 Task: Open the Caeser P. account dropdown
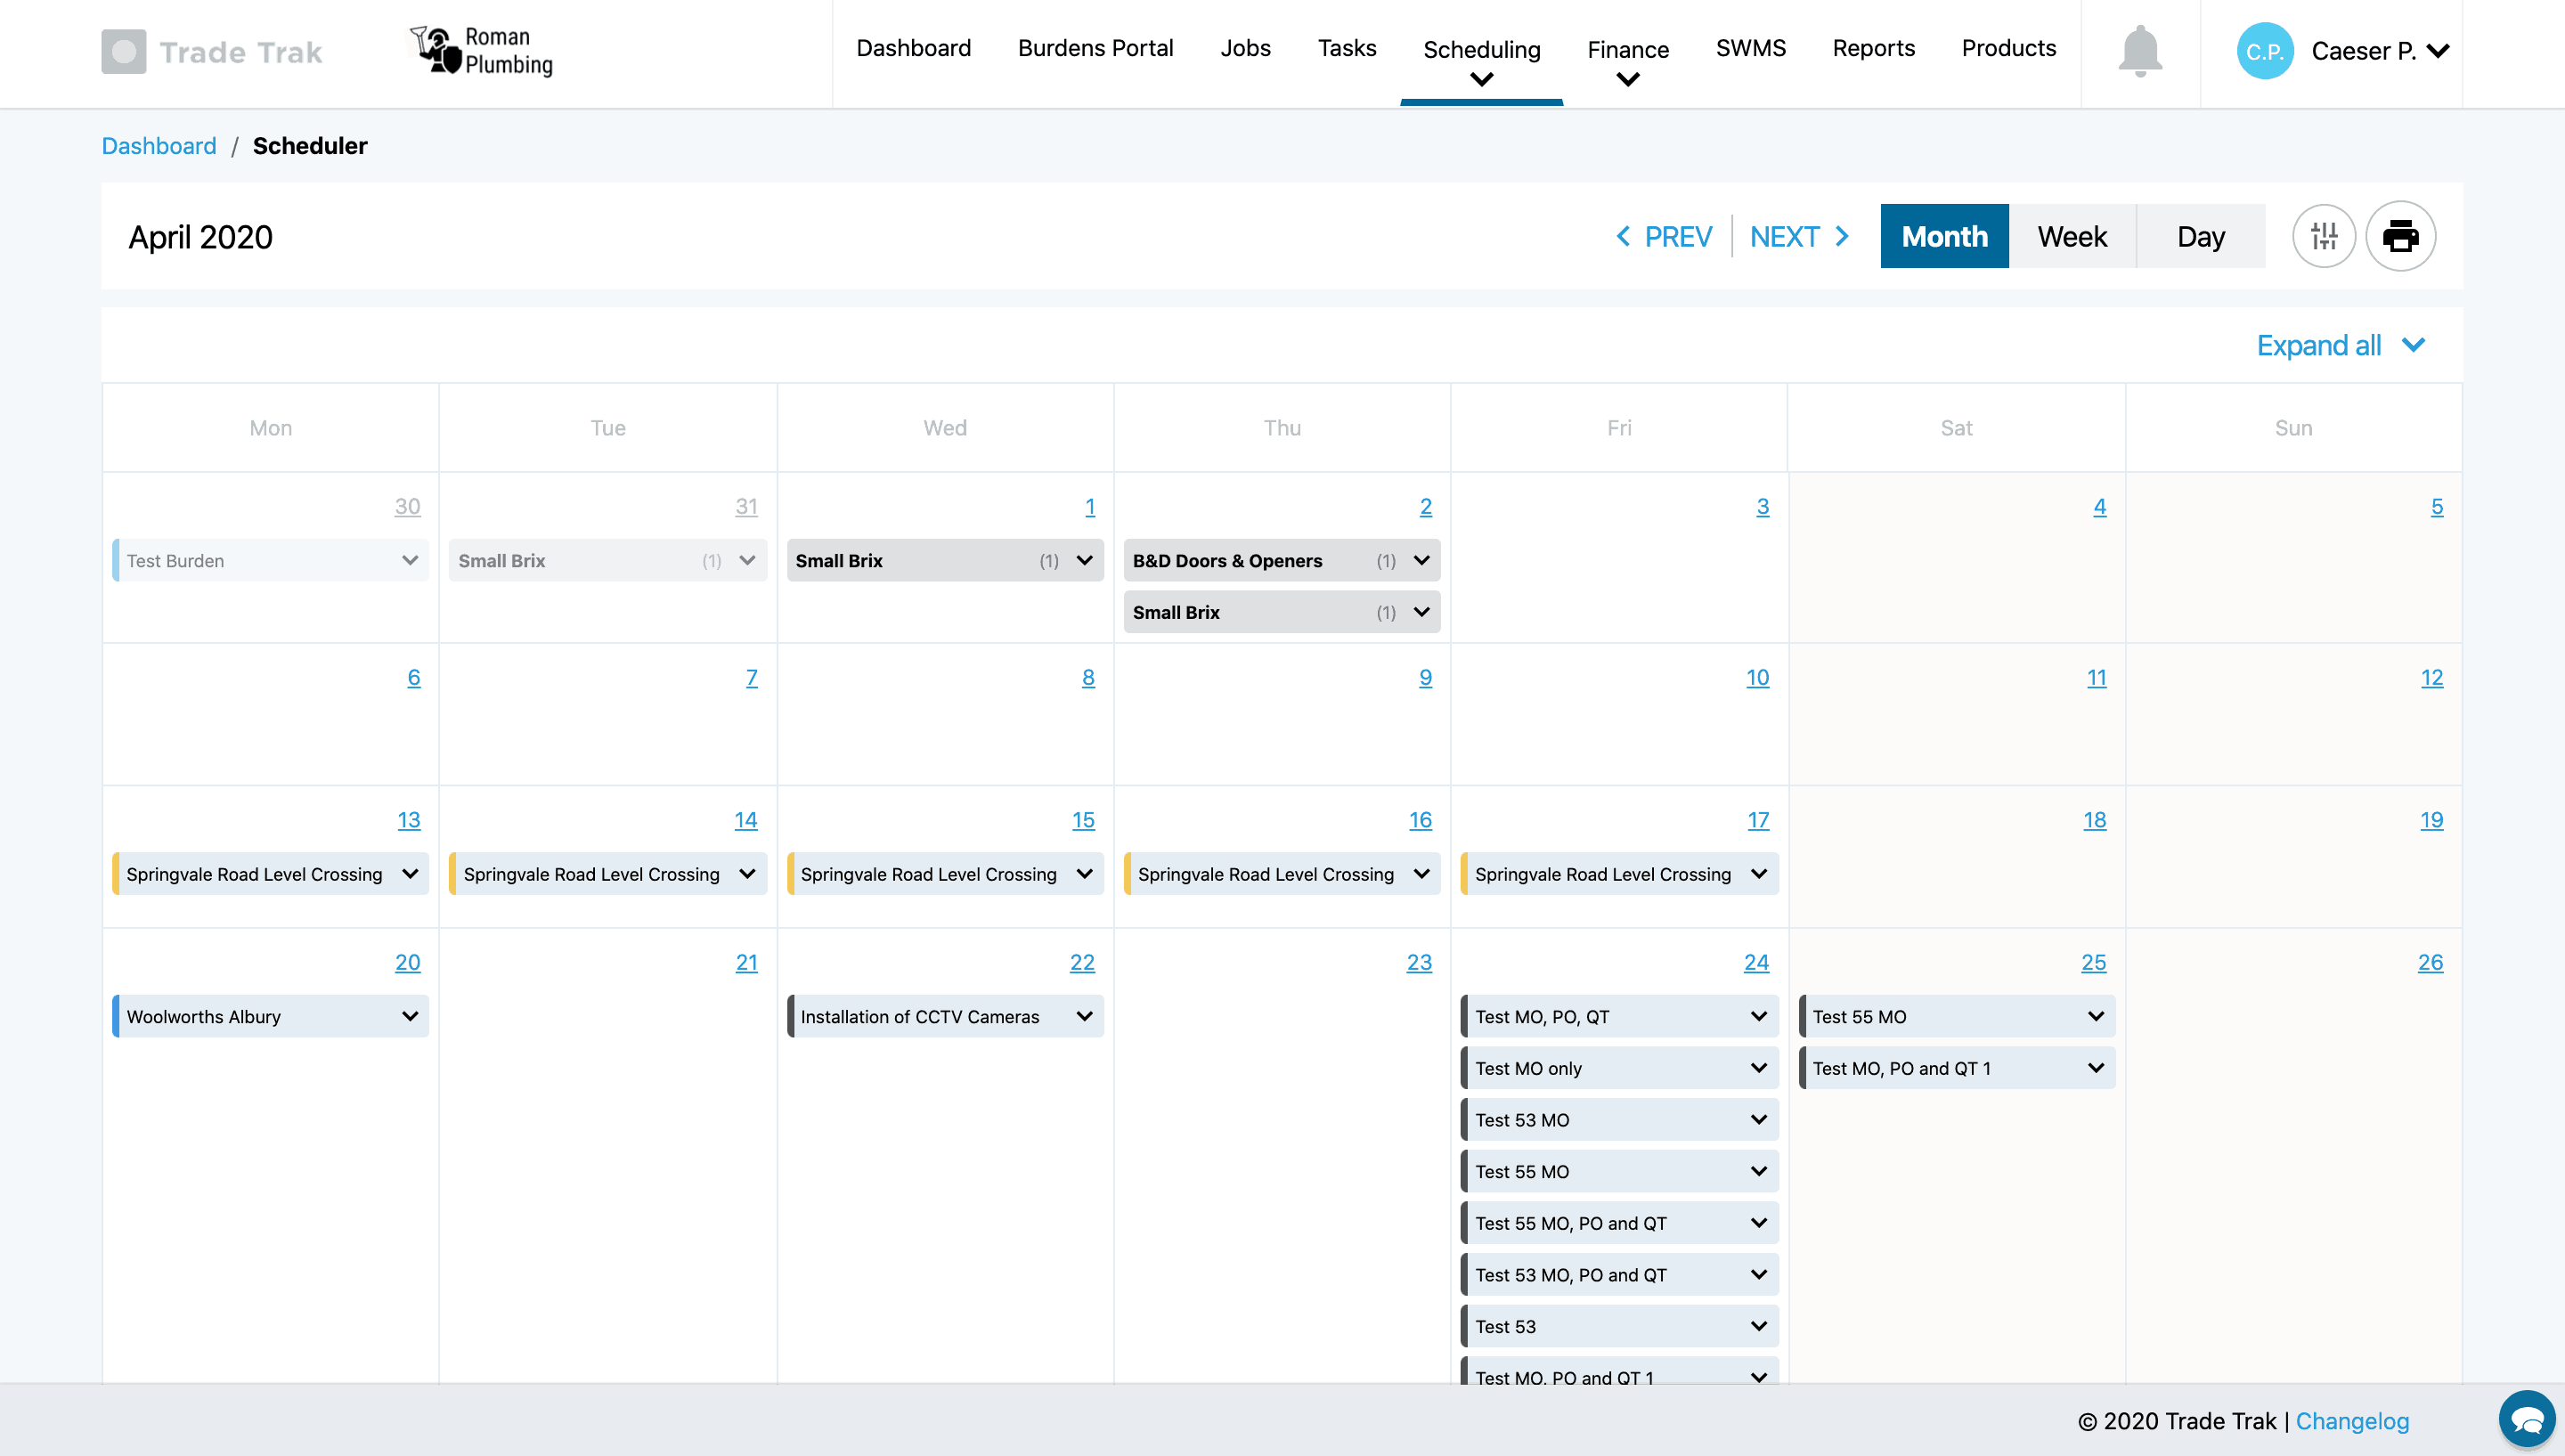tap(2378, 51)
